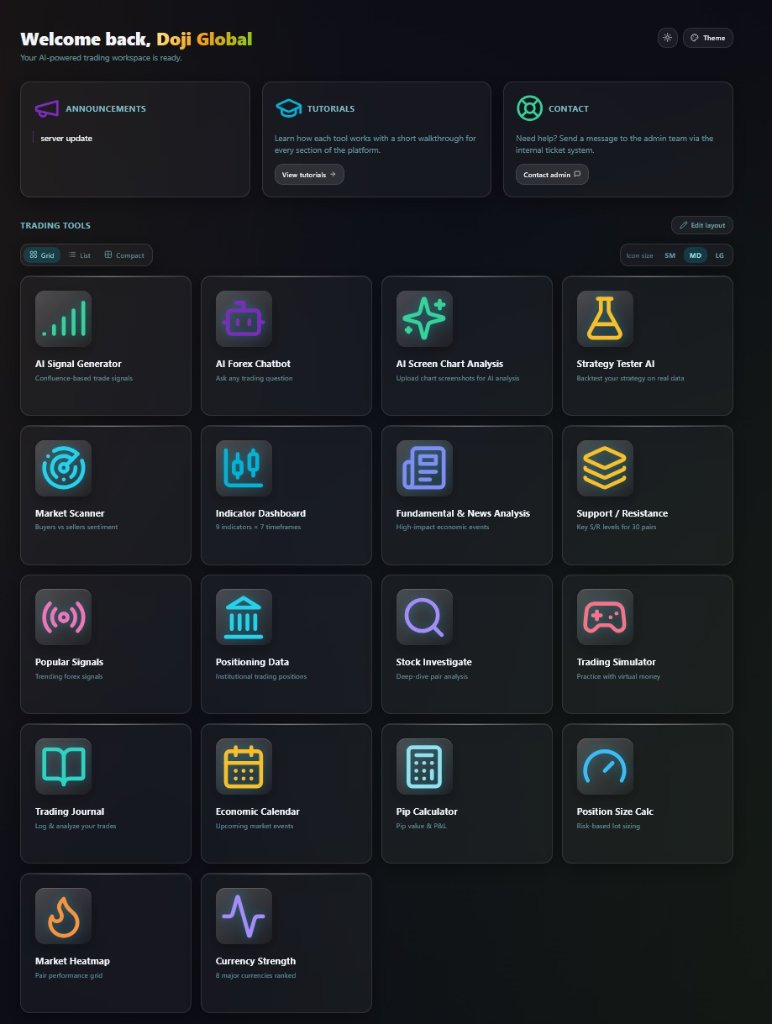Click the Contact admin button
Image resolution: width=772 pixels, height=1024 pixels.
[552, 174]
